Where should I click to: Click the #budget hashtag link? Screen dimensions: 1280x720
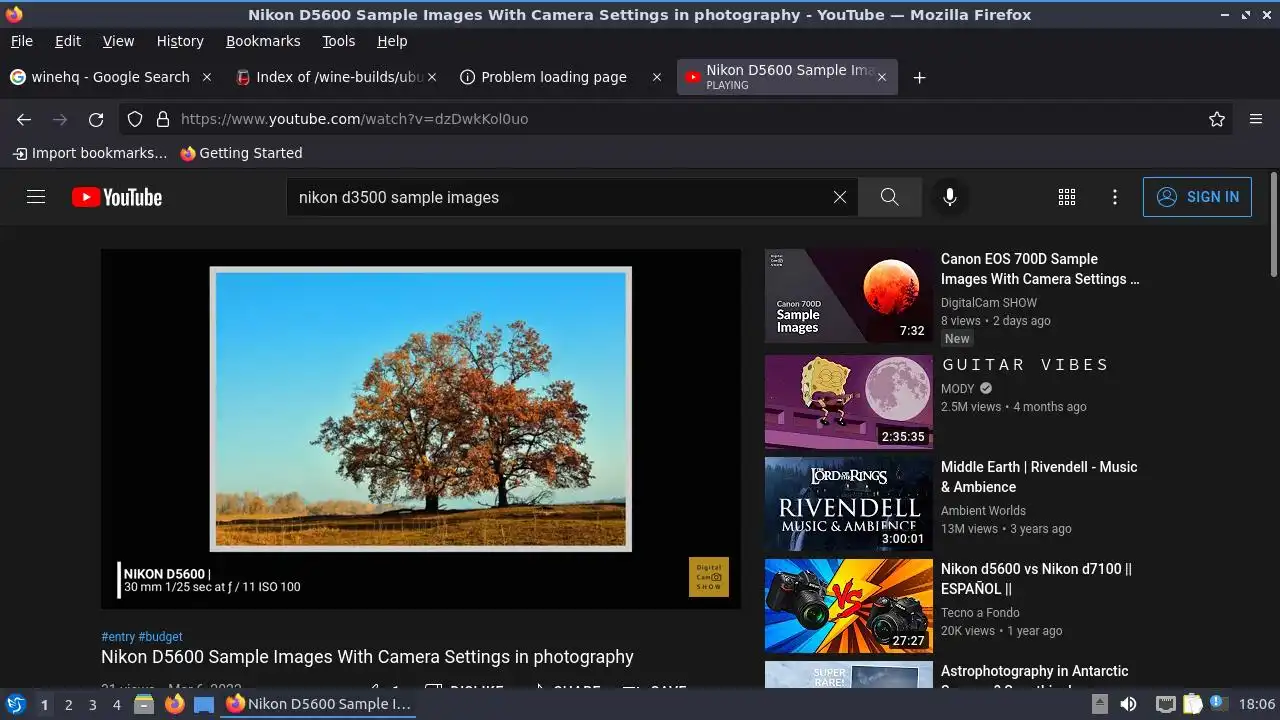[160, 636]
